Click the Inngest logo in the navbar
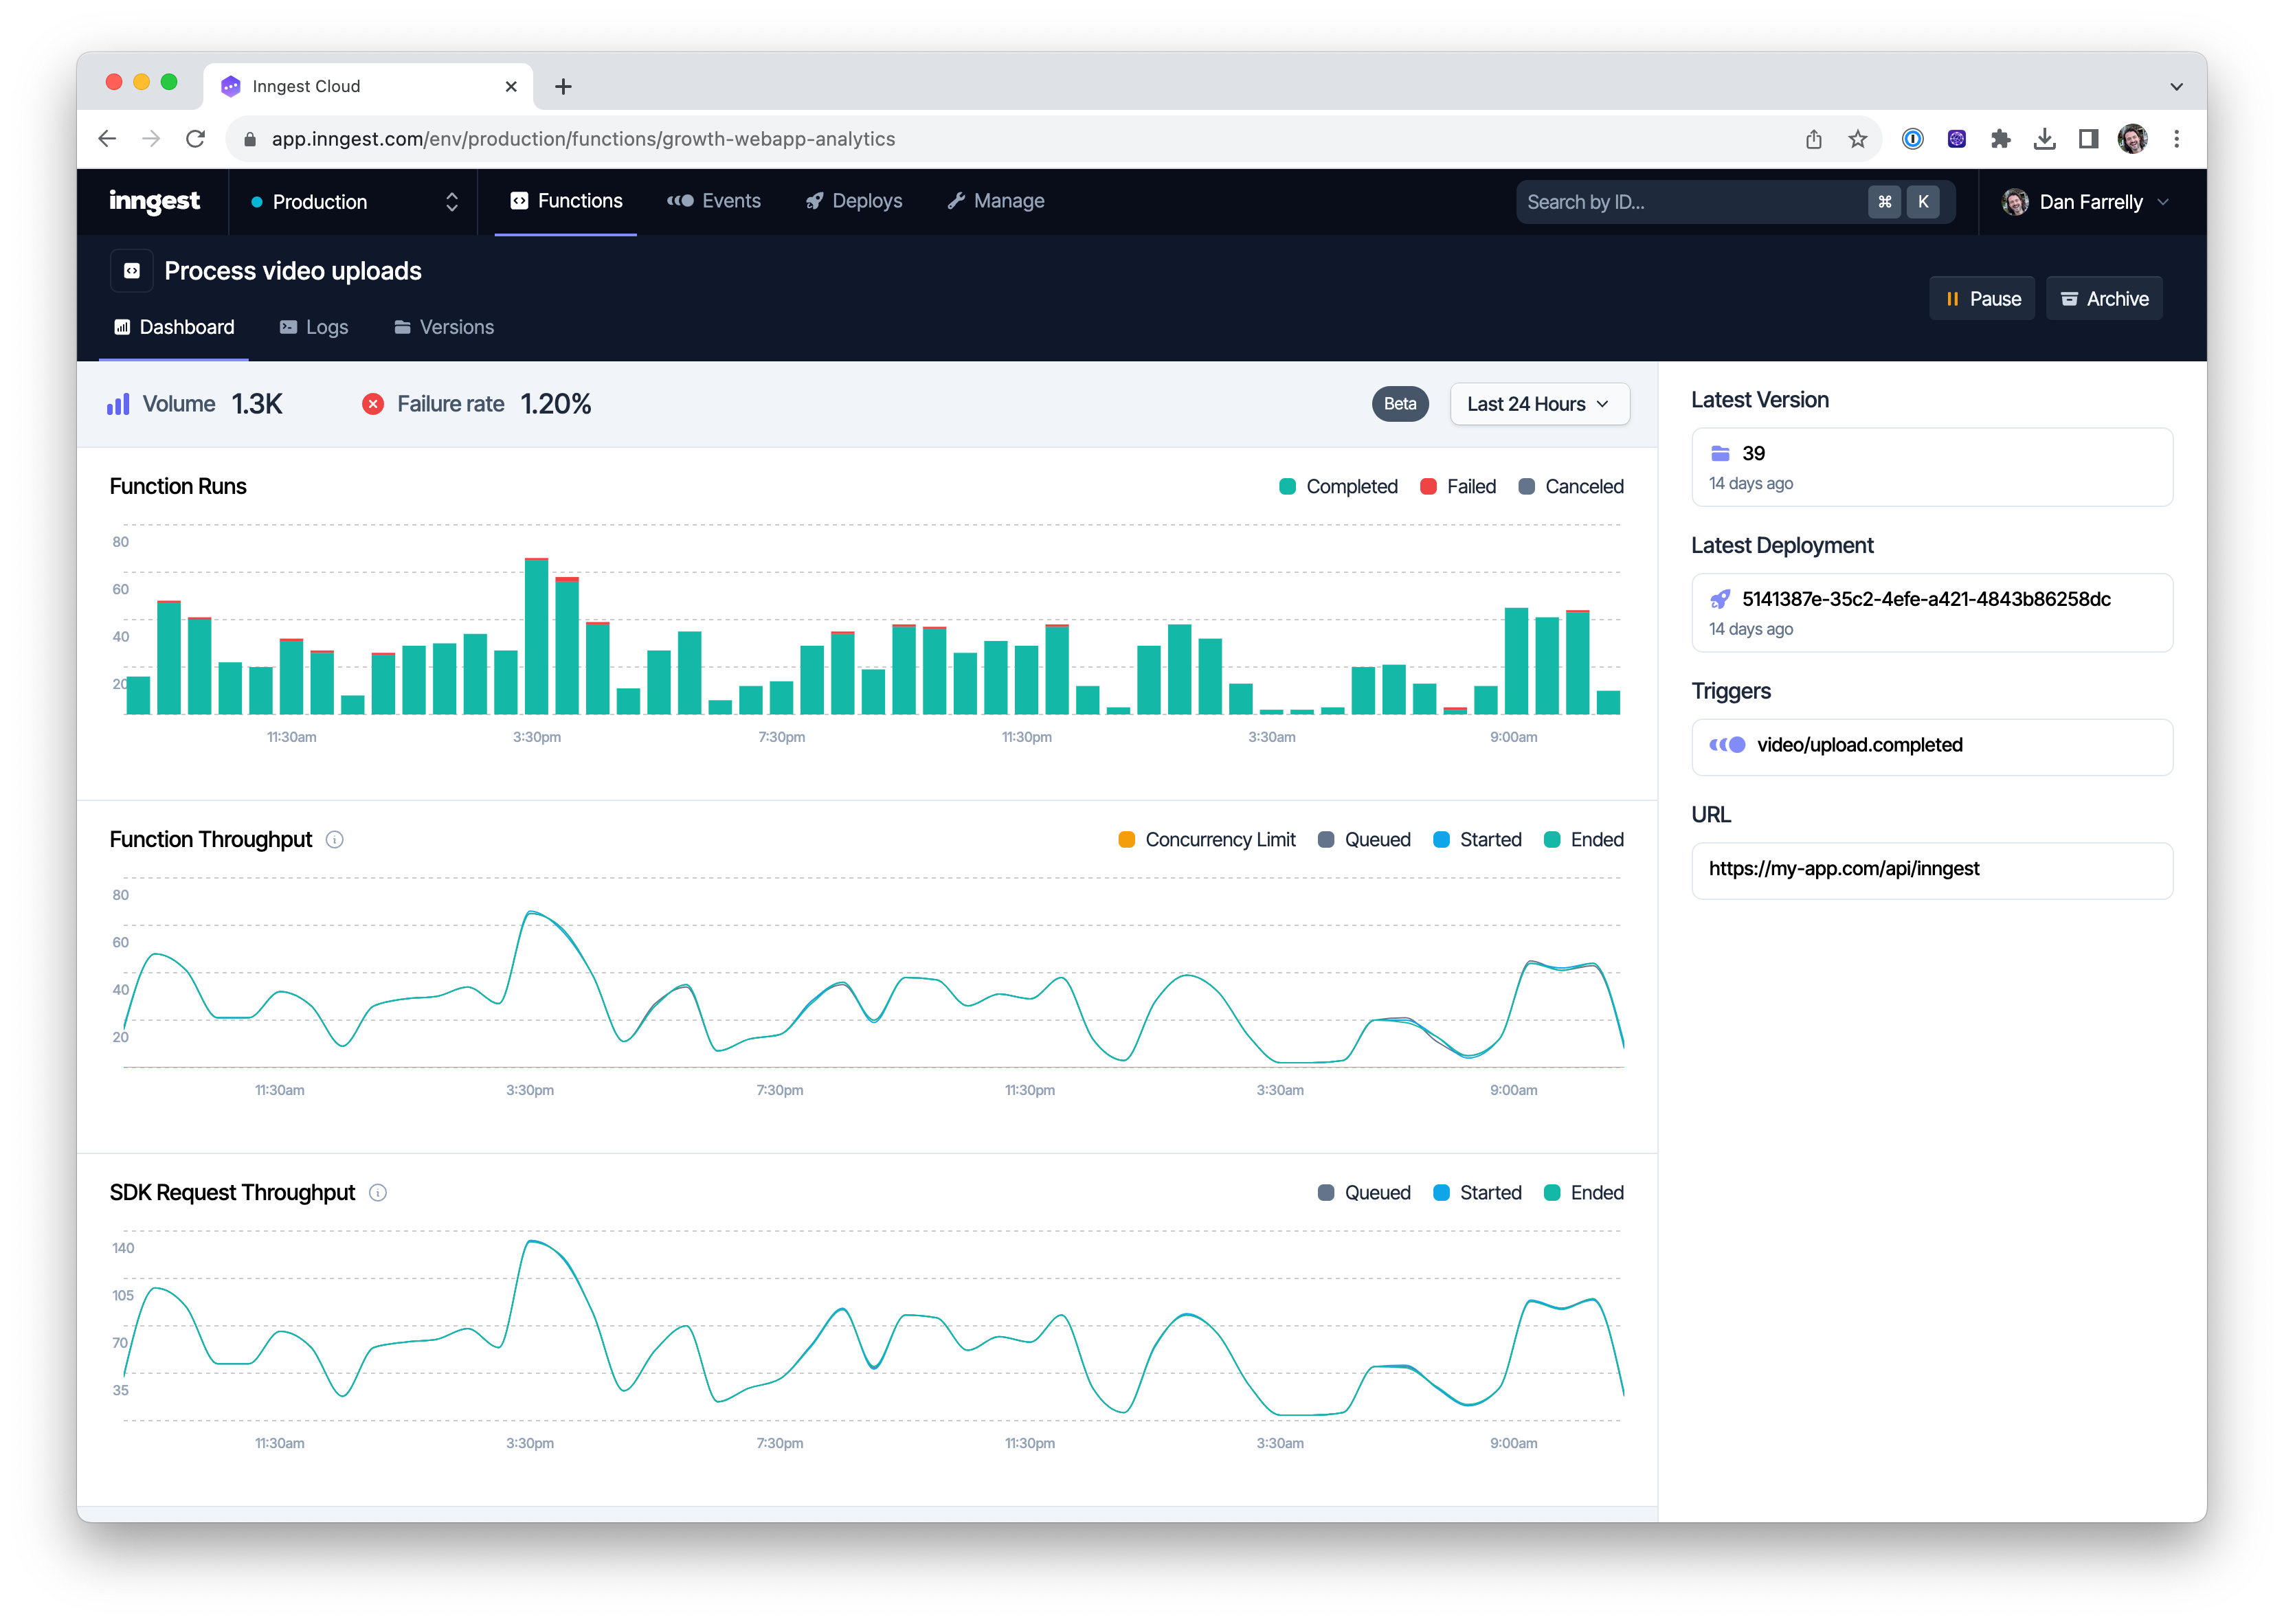Viewport: 2284px width, 1624px height. pyautogui.click(x=154, y=201)
